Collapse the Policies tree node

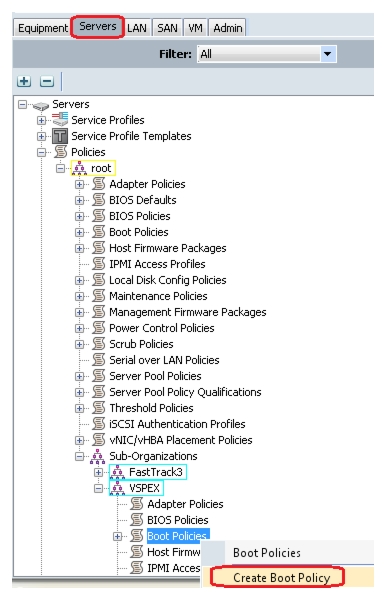(x=41, y=152)
